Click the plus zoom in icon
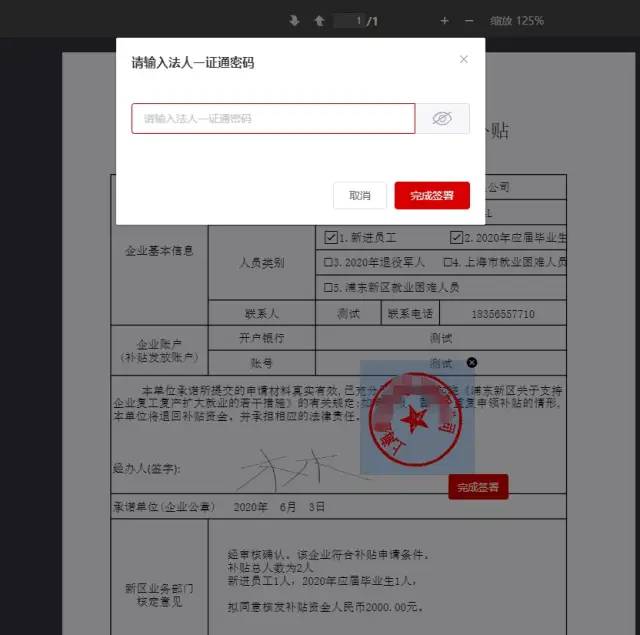Viewport: 640px width, 635px height. coord(444,20)
